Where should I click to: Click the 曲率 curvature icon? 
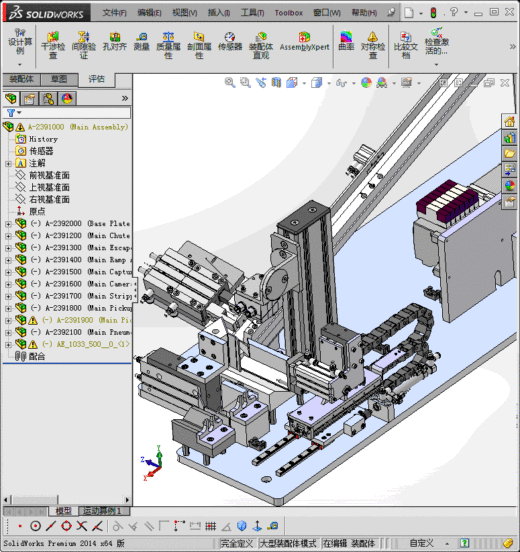tap(346, 41)
